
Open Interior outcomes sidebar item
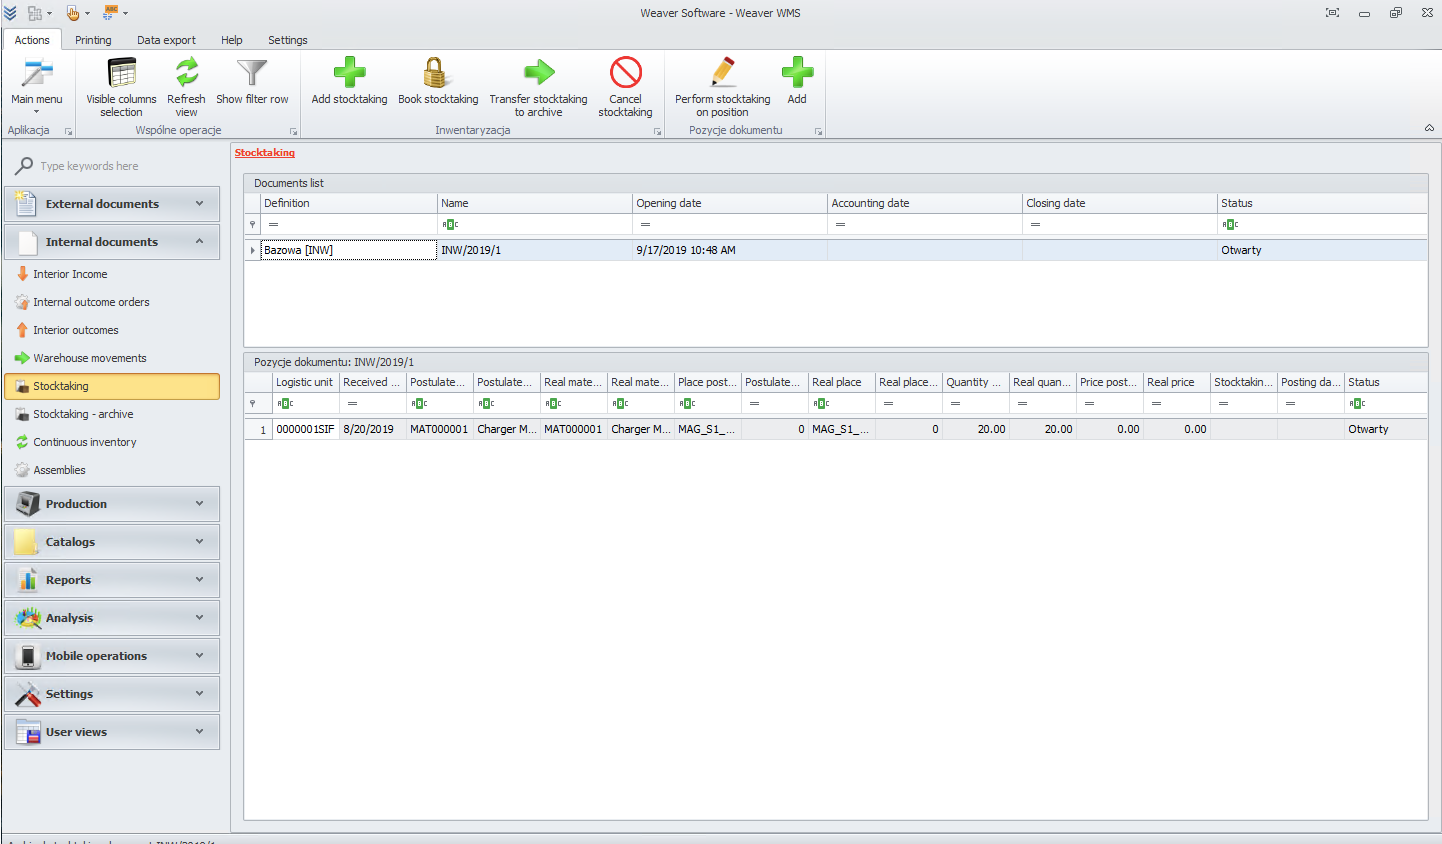pos(76,330)
